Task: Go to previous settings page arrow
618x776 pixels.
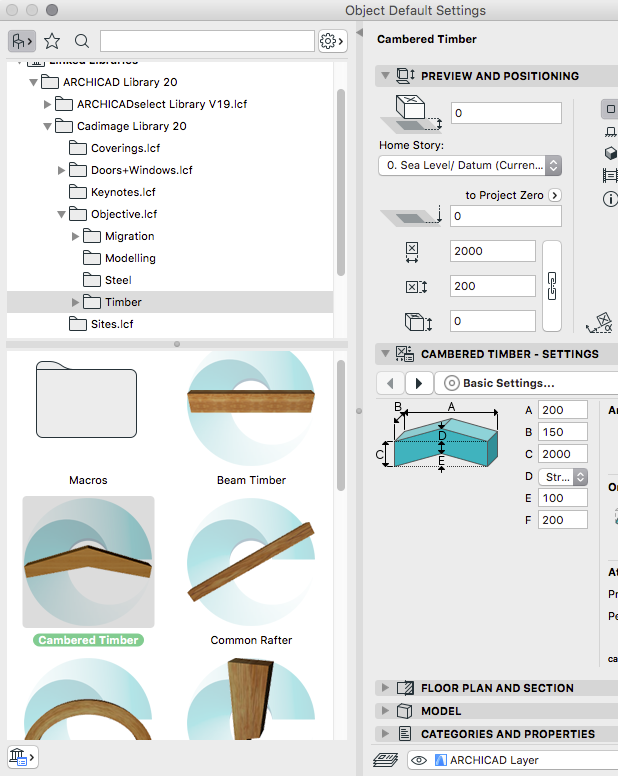Action: pos(390,383)
